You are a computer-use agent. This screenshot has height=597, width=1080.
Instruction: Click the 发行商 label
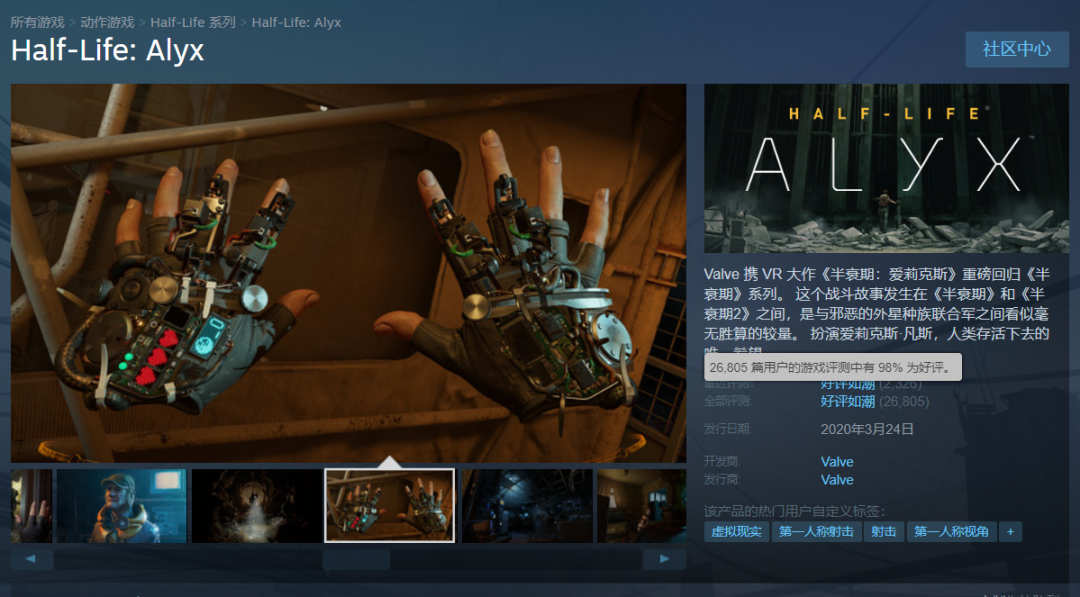coord(722,479)
